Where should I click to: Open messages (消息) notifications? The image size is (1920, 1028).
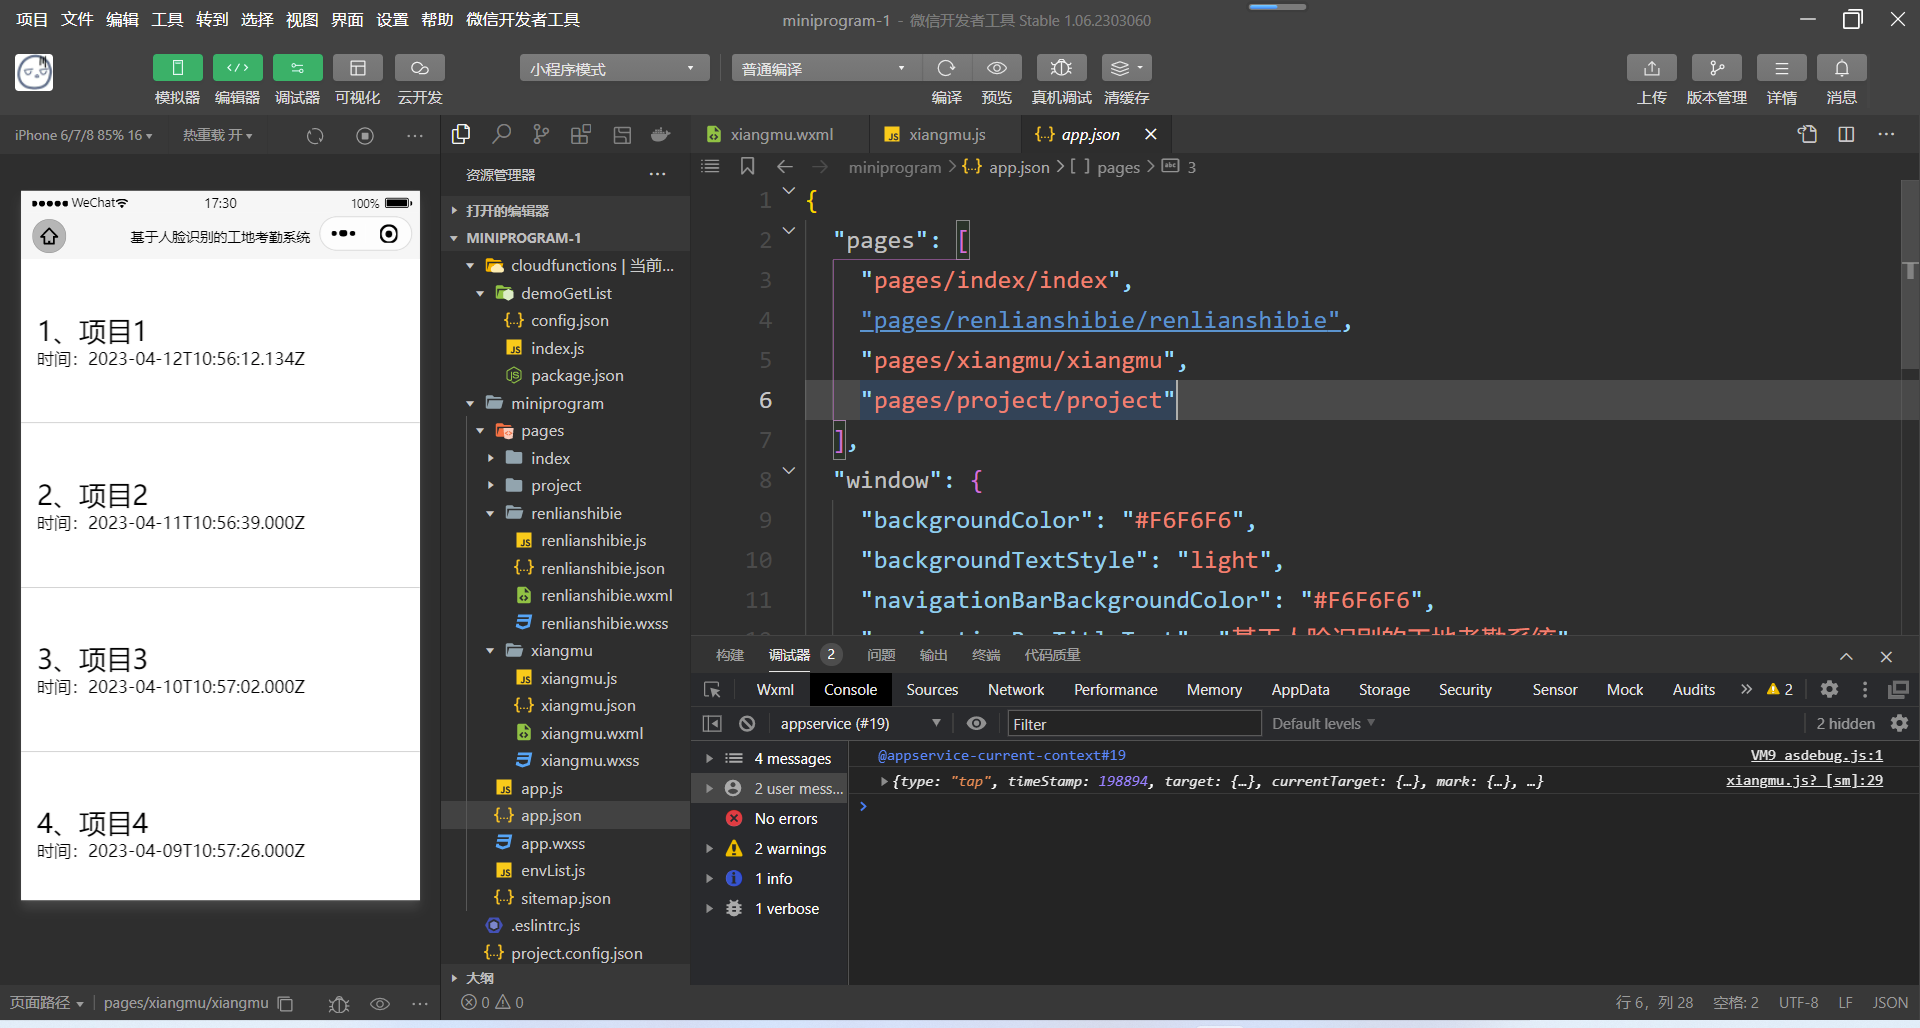(x=1841, y=68)
